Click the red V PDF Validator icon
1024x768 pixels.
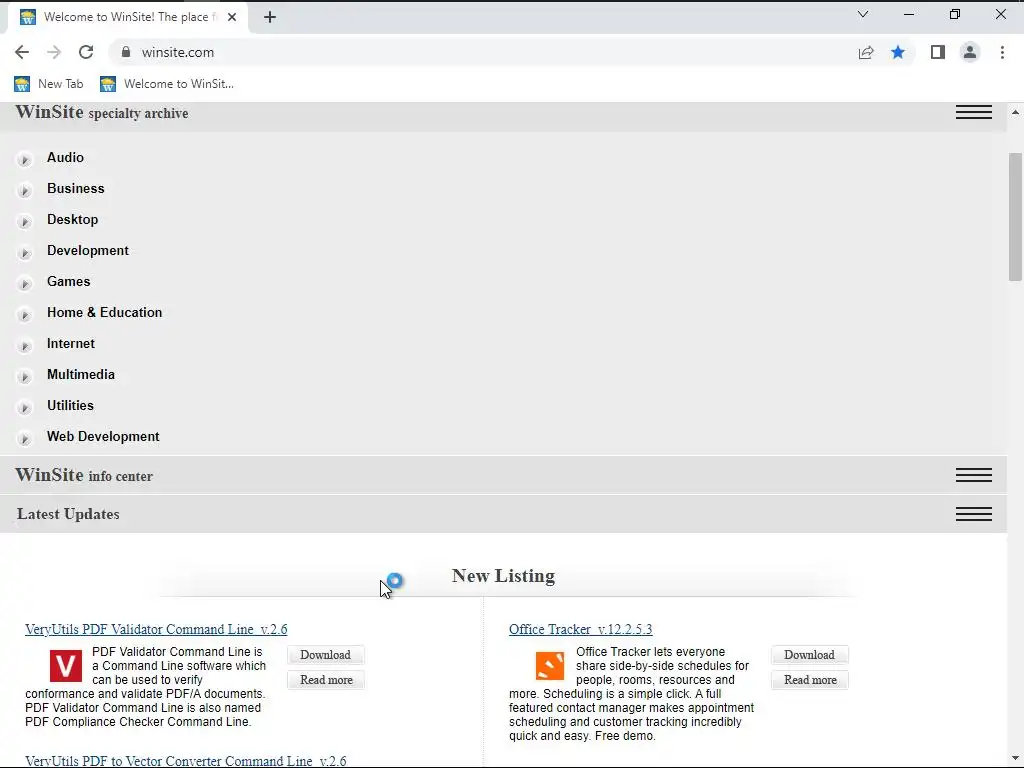tap(66, 665)
